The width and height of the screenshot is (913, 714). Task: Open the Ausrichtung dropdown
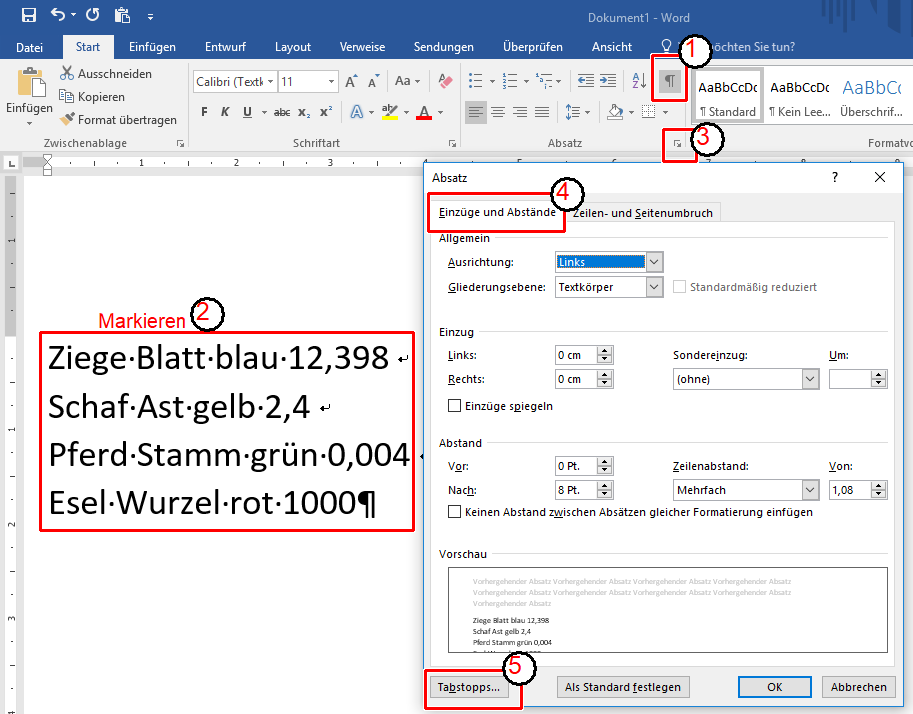tap(654, 262)
